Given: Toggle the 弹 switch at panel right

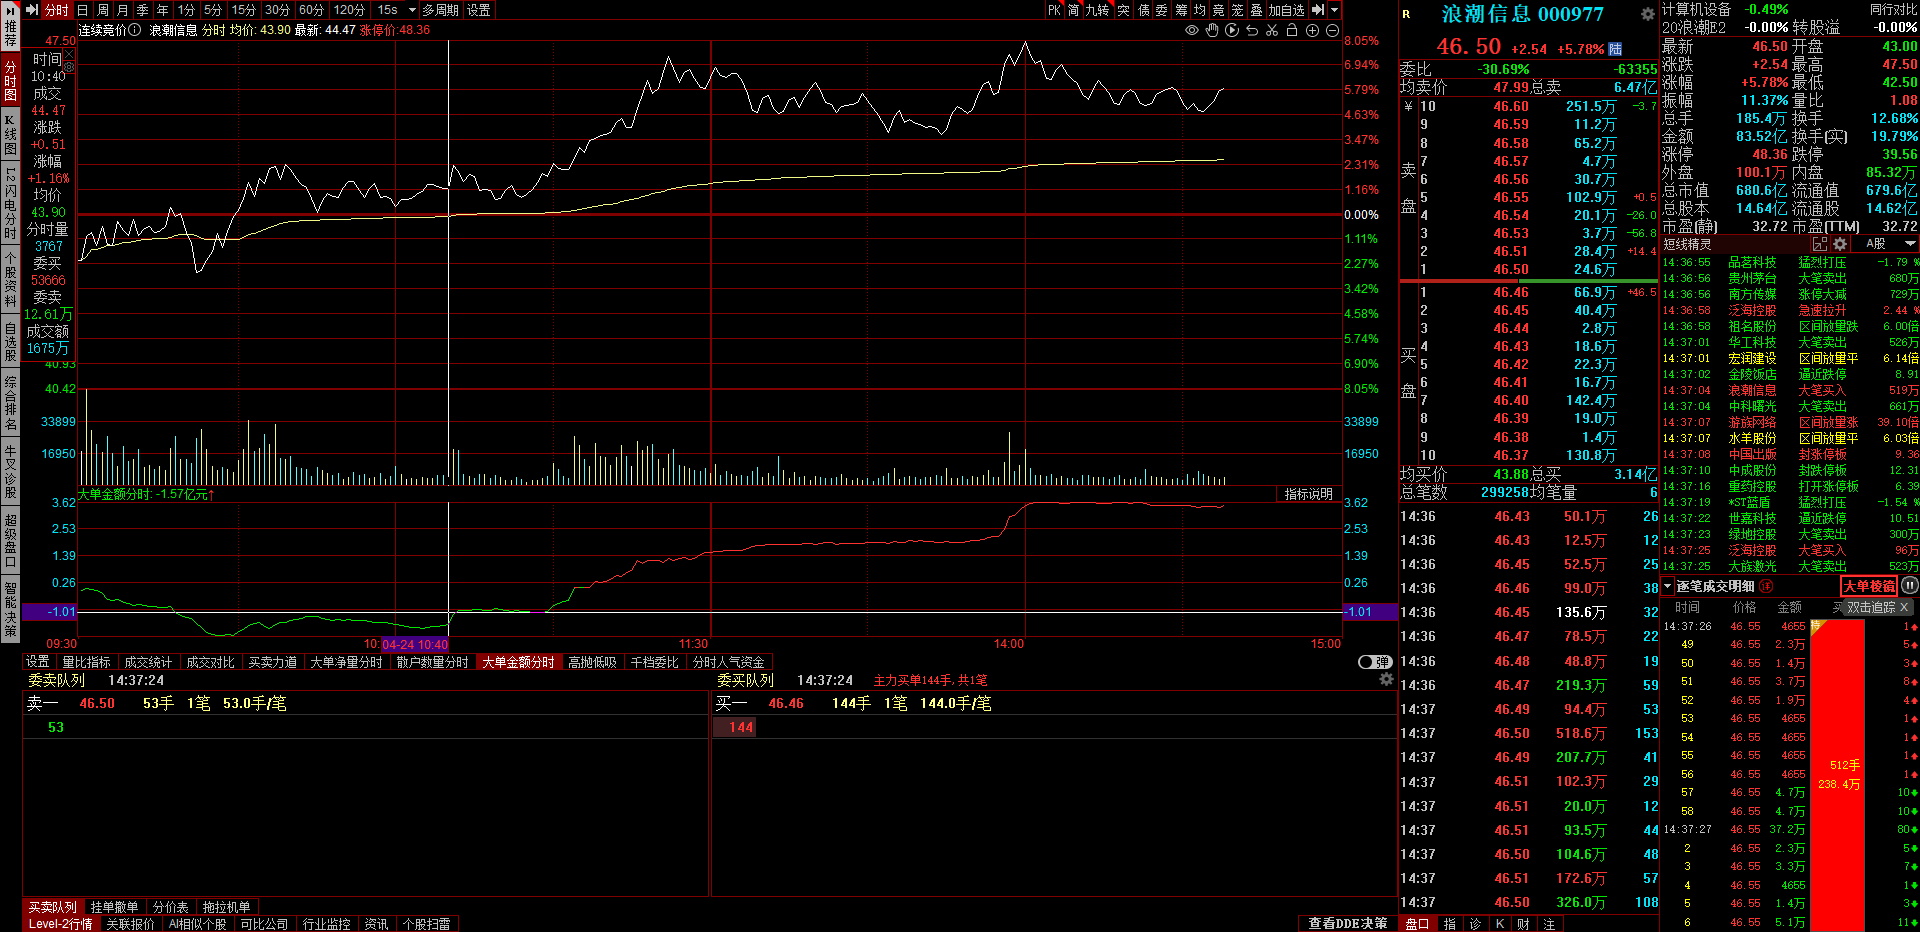Looking at the screenshot, I should click(x=1375, y=662).
